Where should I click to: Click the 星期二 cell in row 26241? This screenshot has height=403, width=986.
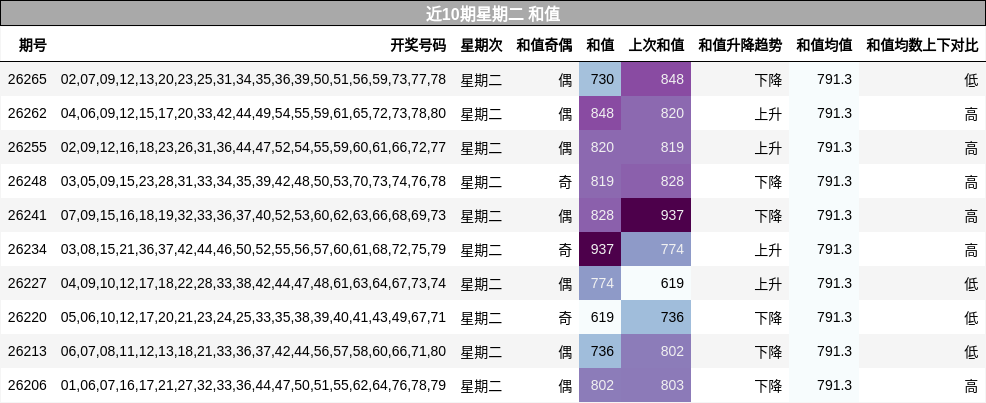pyautogui.click(x=482, y=215)
